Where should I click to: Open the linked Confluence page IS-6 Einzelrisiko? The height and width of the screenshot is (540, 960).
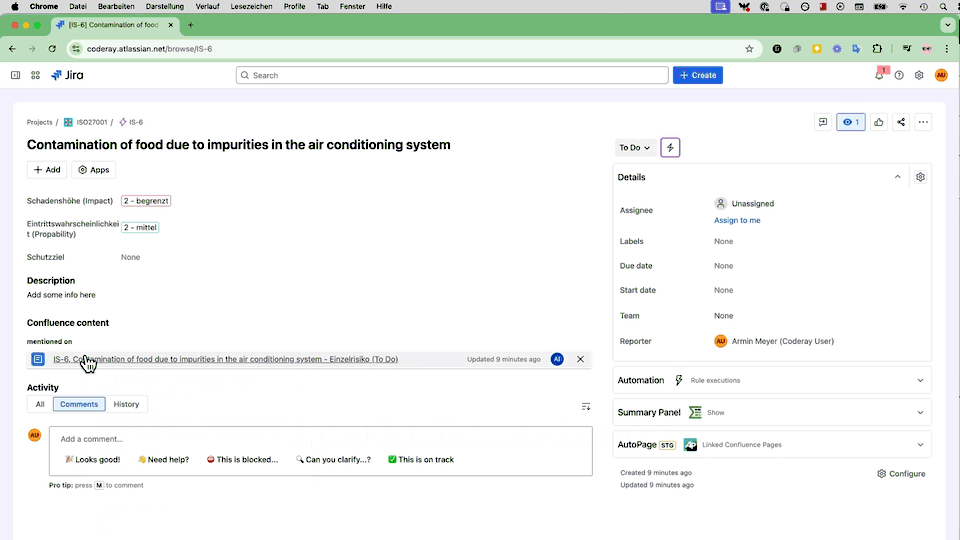(x=225, y=359)
